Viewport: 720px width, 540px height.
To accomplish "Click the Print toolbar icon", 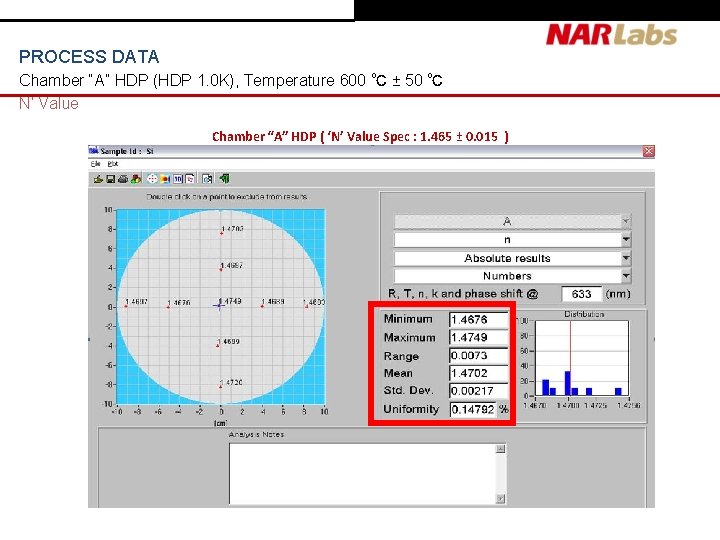I will [123, 179].
